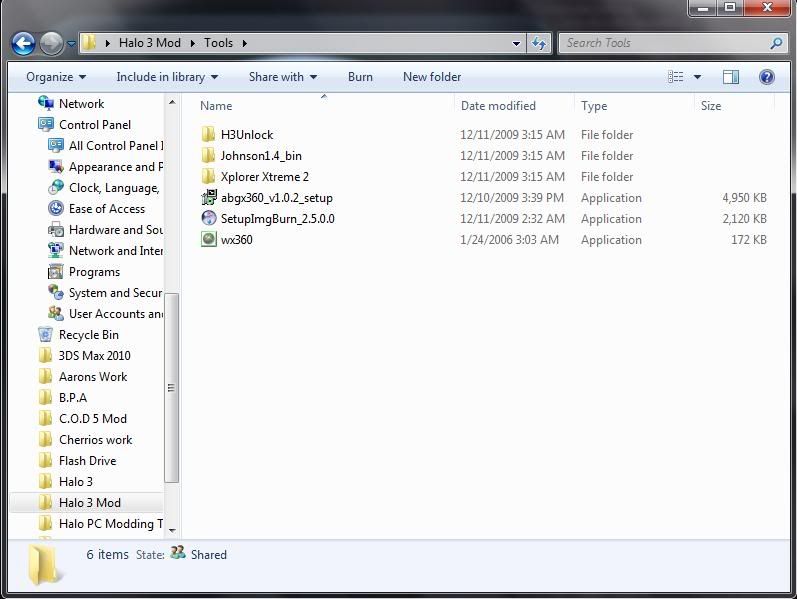This screenshot has height=599, width=797.
Task: Click System and Security icon
Action: (x=56, y=292)
